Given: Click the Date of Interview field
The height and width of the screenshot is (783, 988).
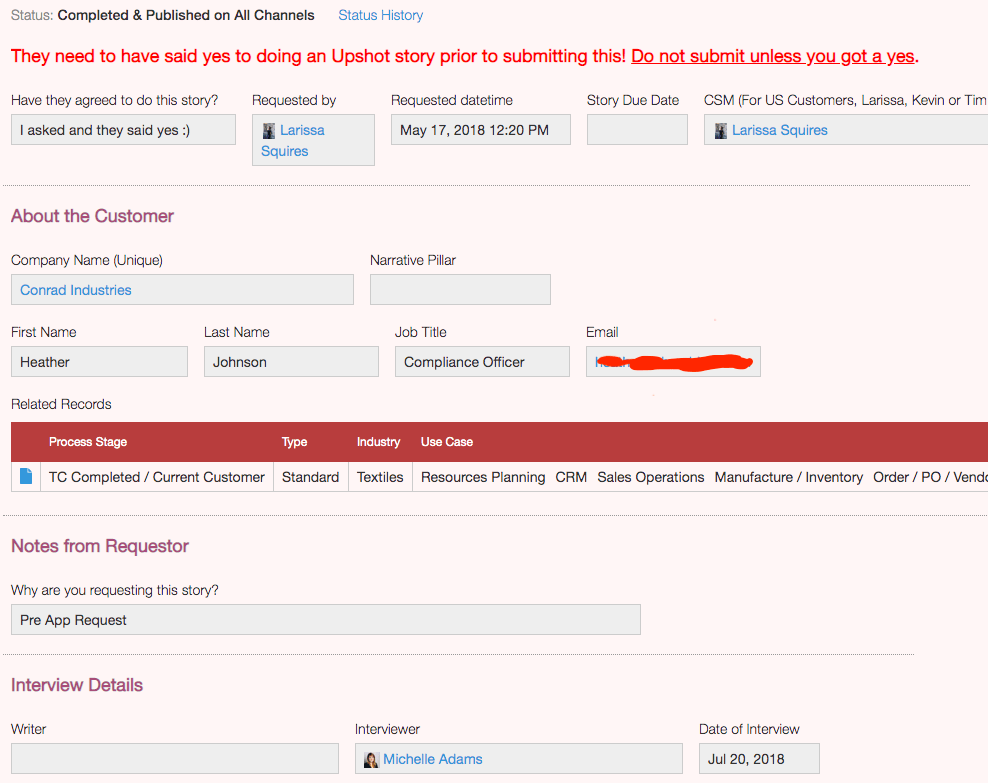Looking at the screenshot, I should tap(759, 759).
